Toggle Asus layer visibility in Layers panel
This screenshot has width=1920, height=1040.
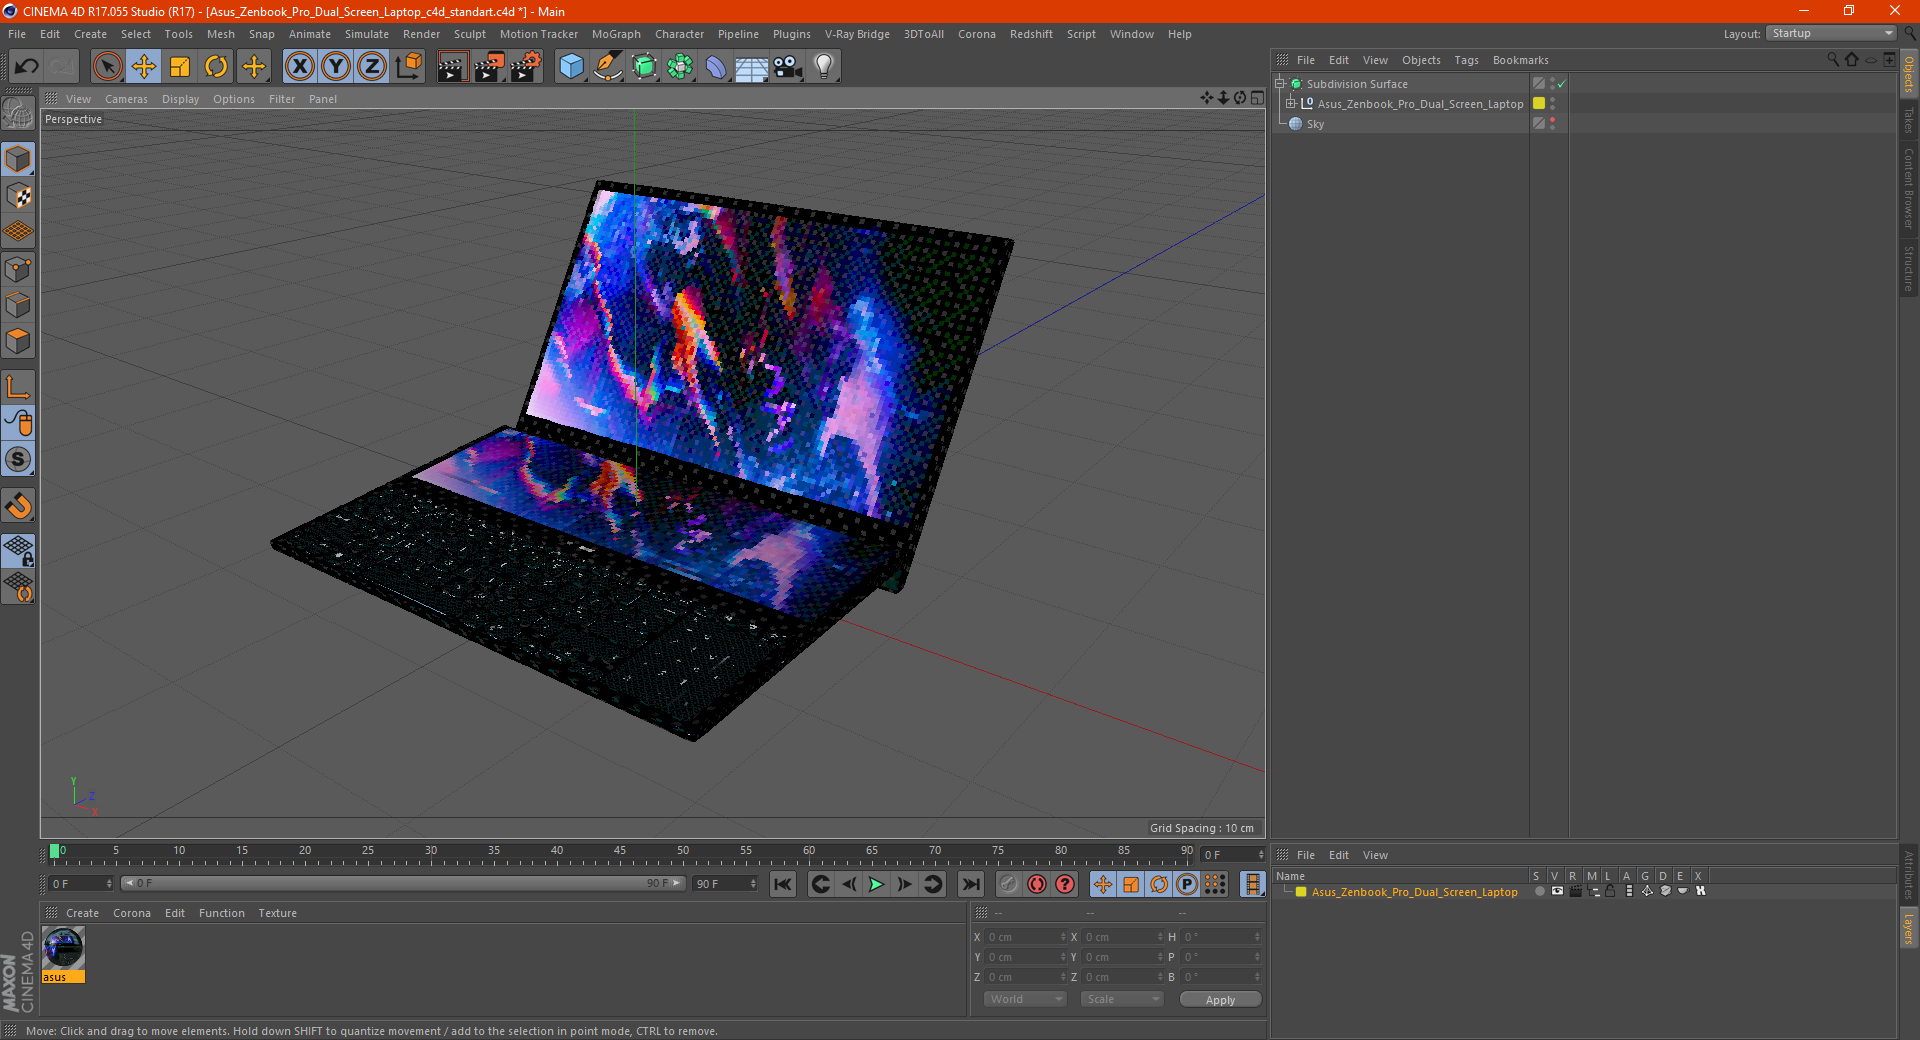1557,891
